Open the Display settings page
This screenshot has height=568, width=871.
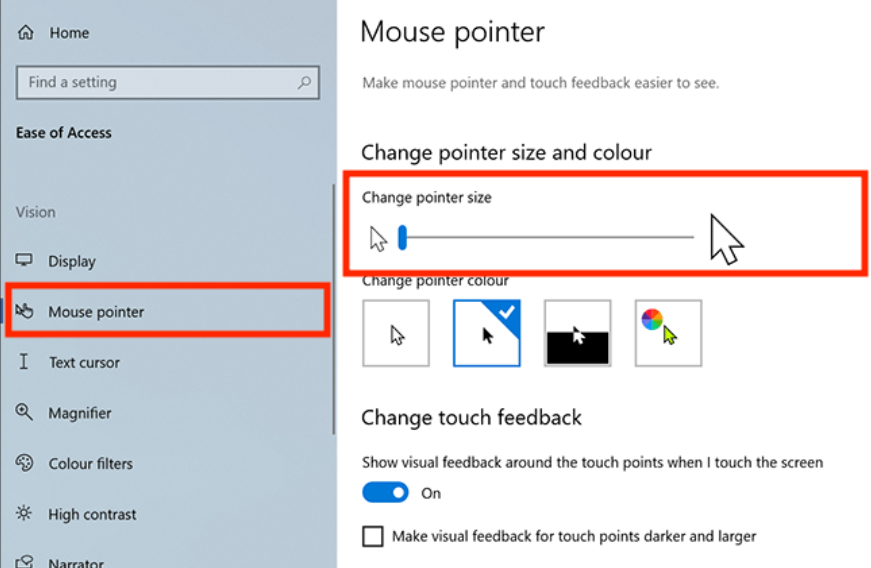tap(72, 261)
